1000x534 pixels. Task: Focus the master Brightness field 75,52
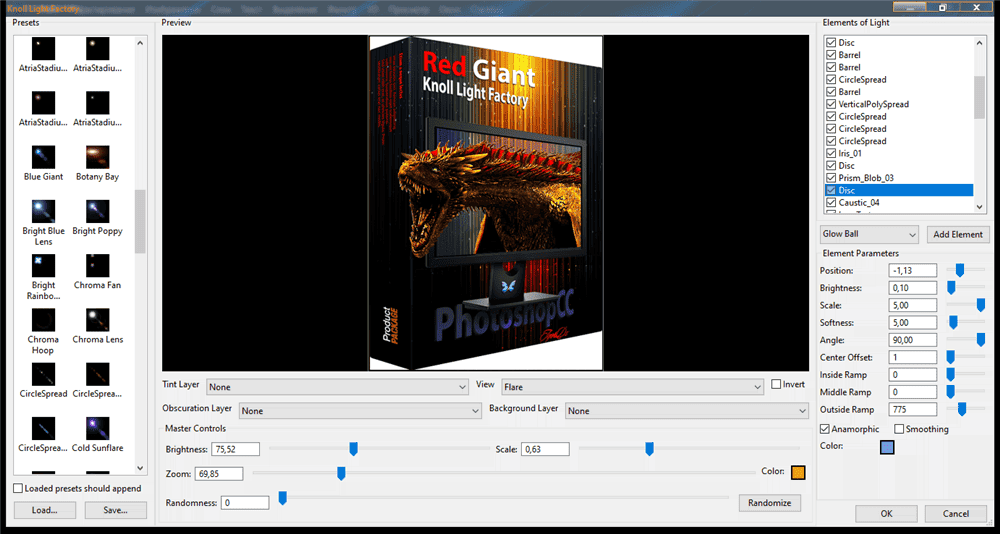(235, 449)
